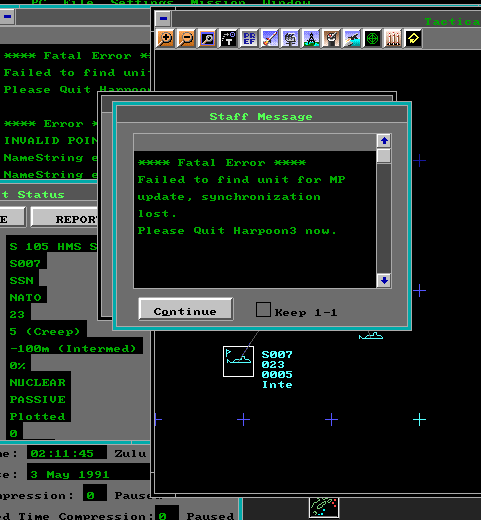Click the speed gauge dial icon

[x=331, y=38]
